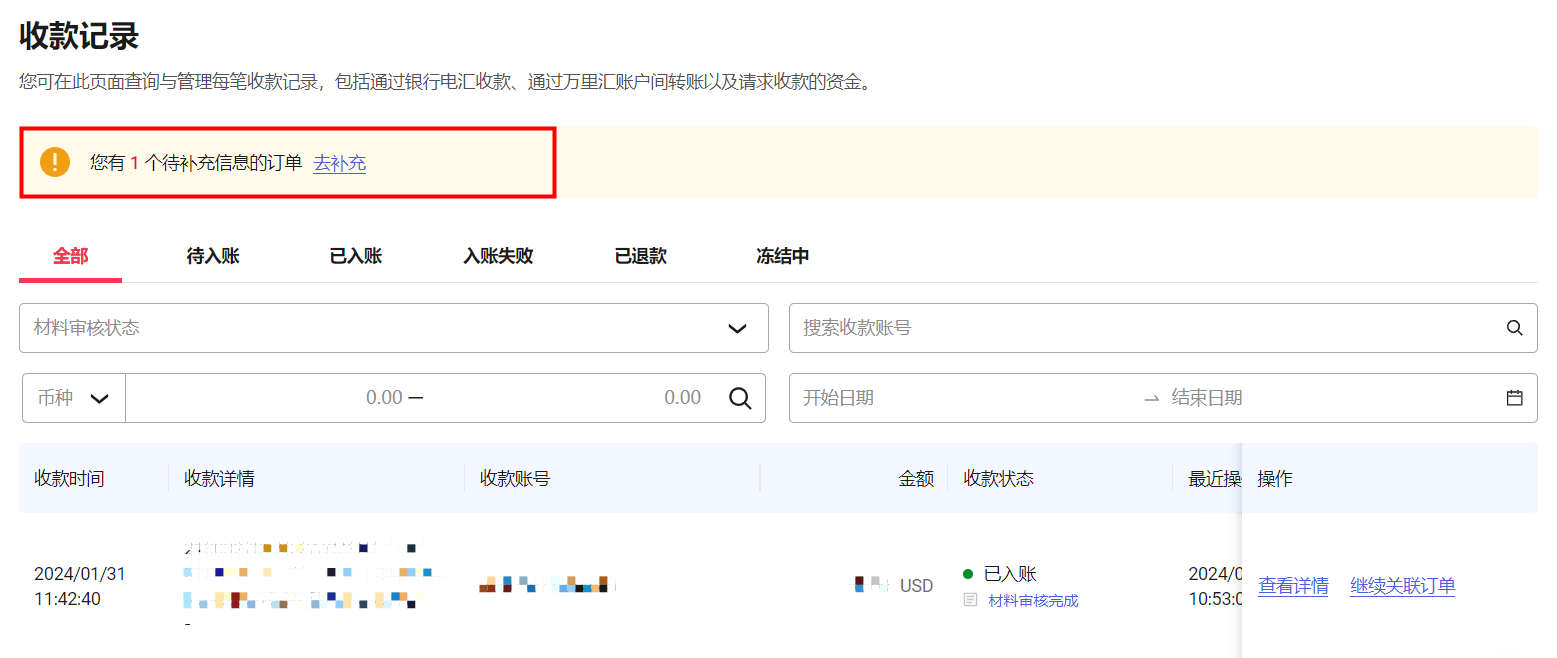The height and width of the screenshot is (658, 1557).
Task: Click the 开始日期 input field
Action: [x=960, y=398]
